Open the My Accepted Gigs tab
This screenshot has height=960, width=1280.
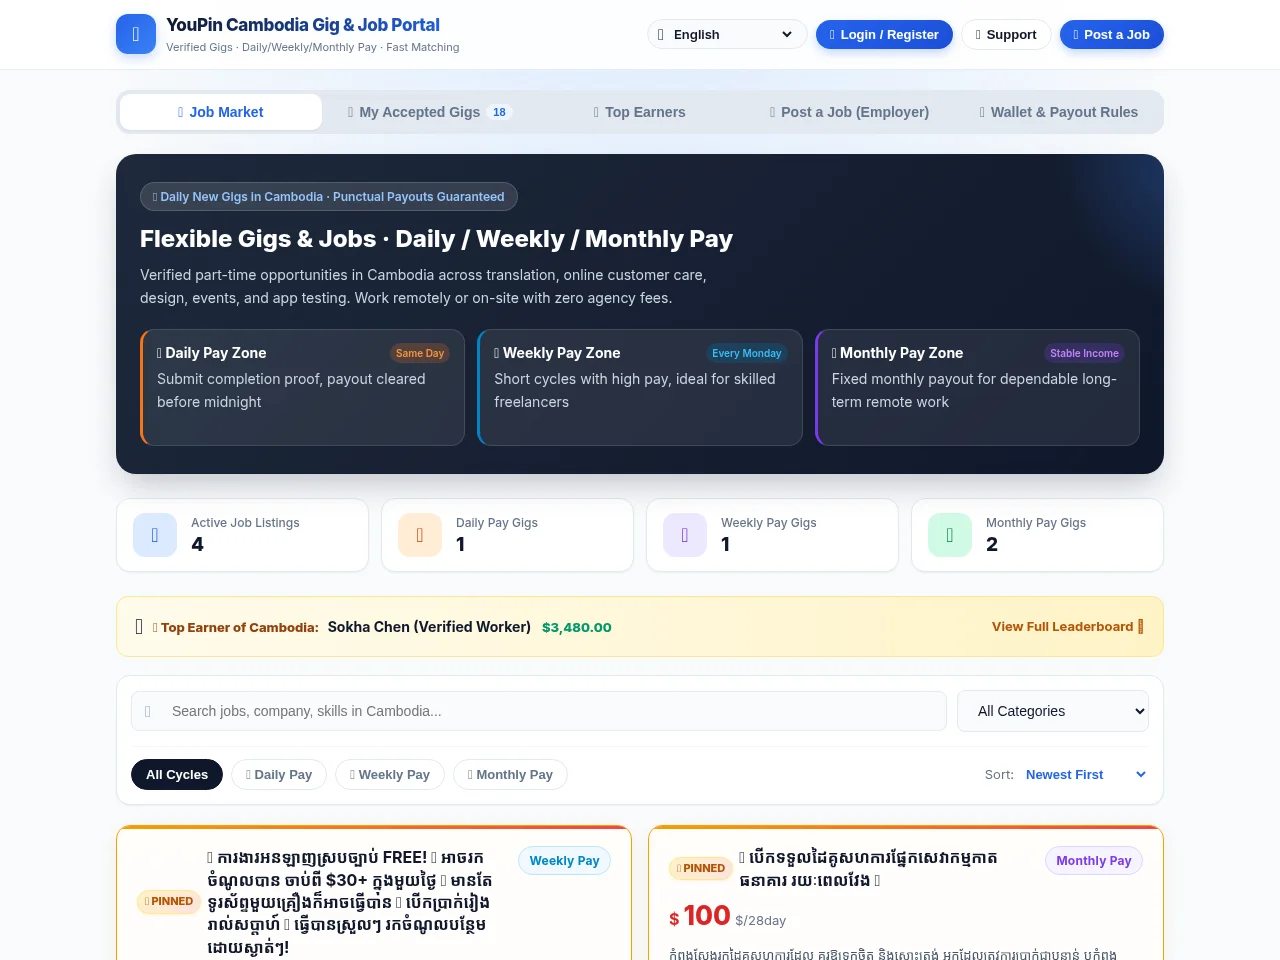pyautogui.click(x=428, y=112)
